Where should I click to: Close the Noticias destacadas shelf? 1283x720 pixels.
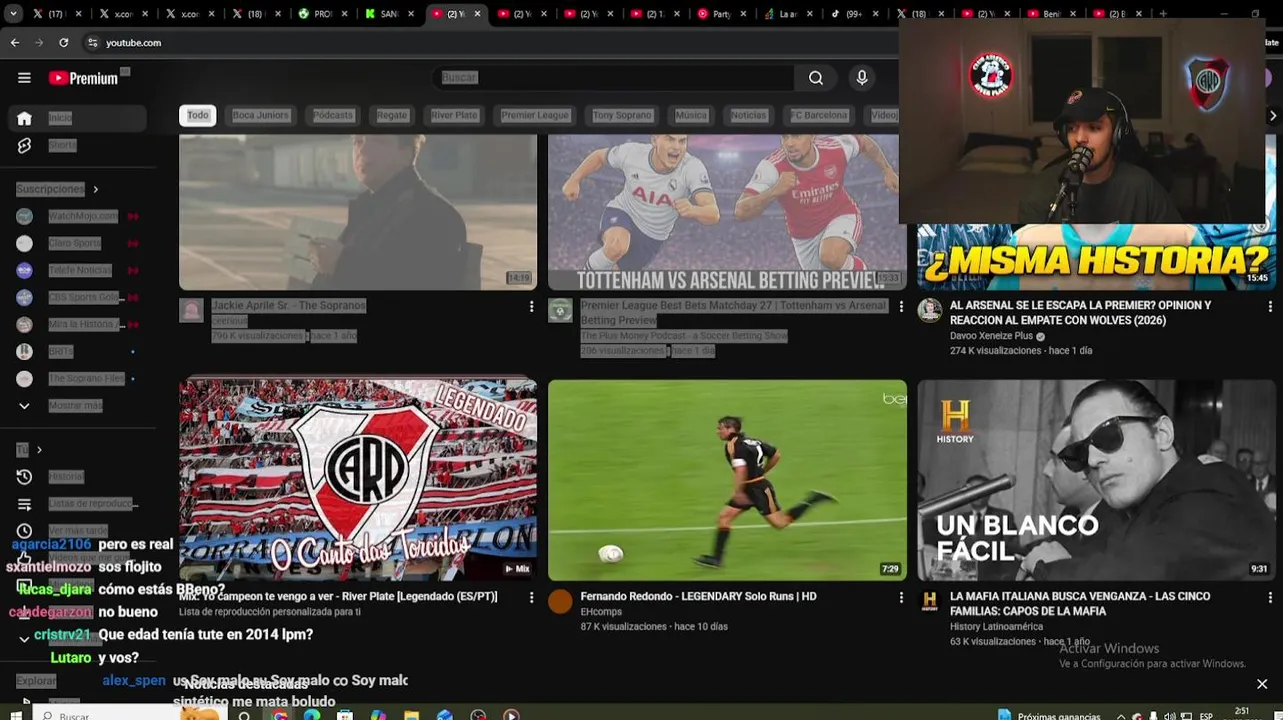pos(1262,684)
